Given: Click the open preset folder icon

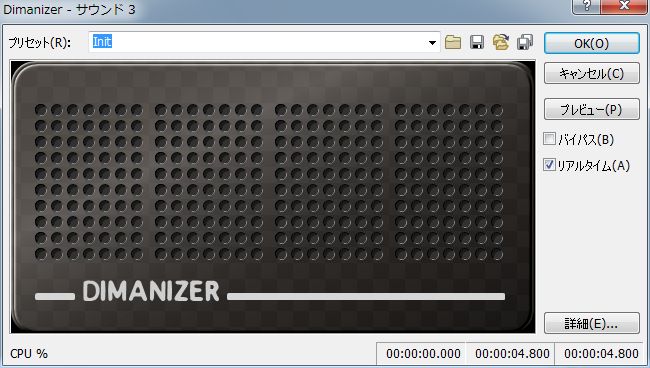Looking at the screenshot, I should tap(453, 42).
